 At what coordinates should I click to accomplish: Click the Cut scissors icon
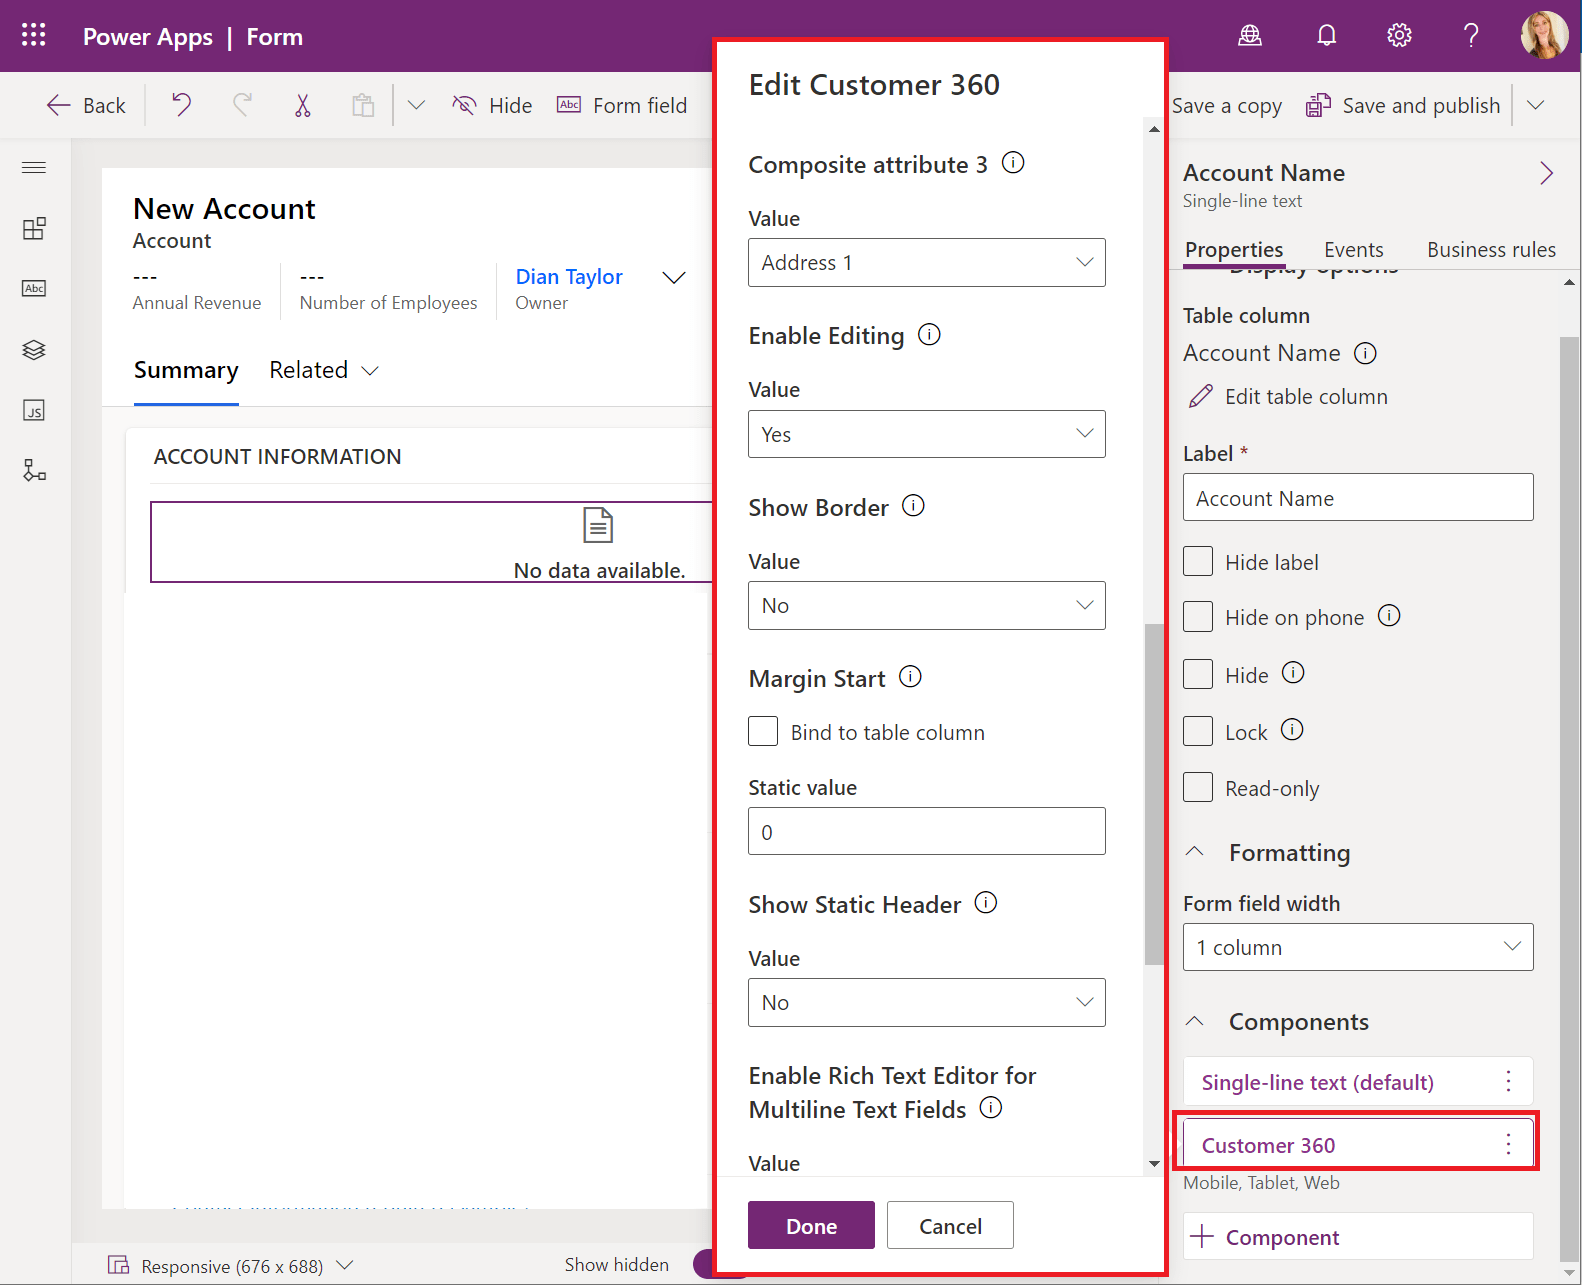(303, 105)
